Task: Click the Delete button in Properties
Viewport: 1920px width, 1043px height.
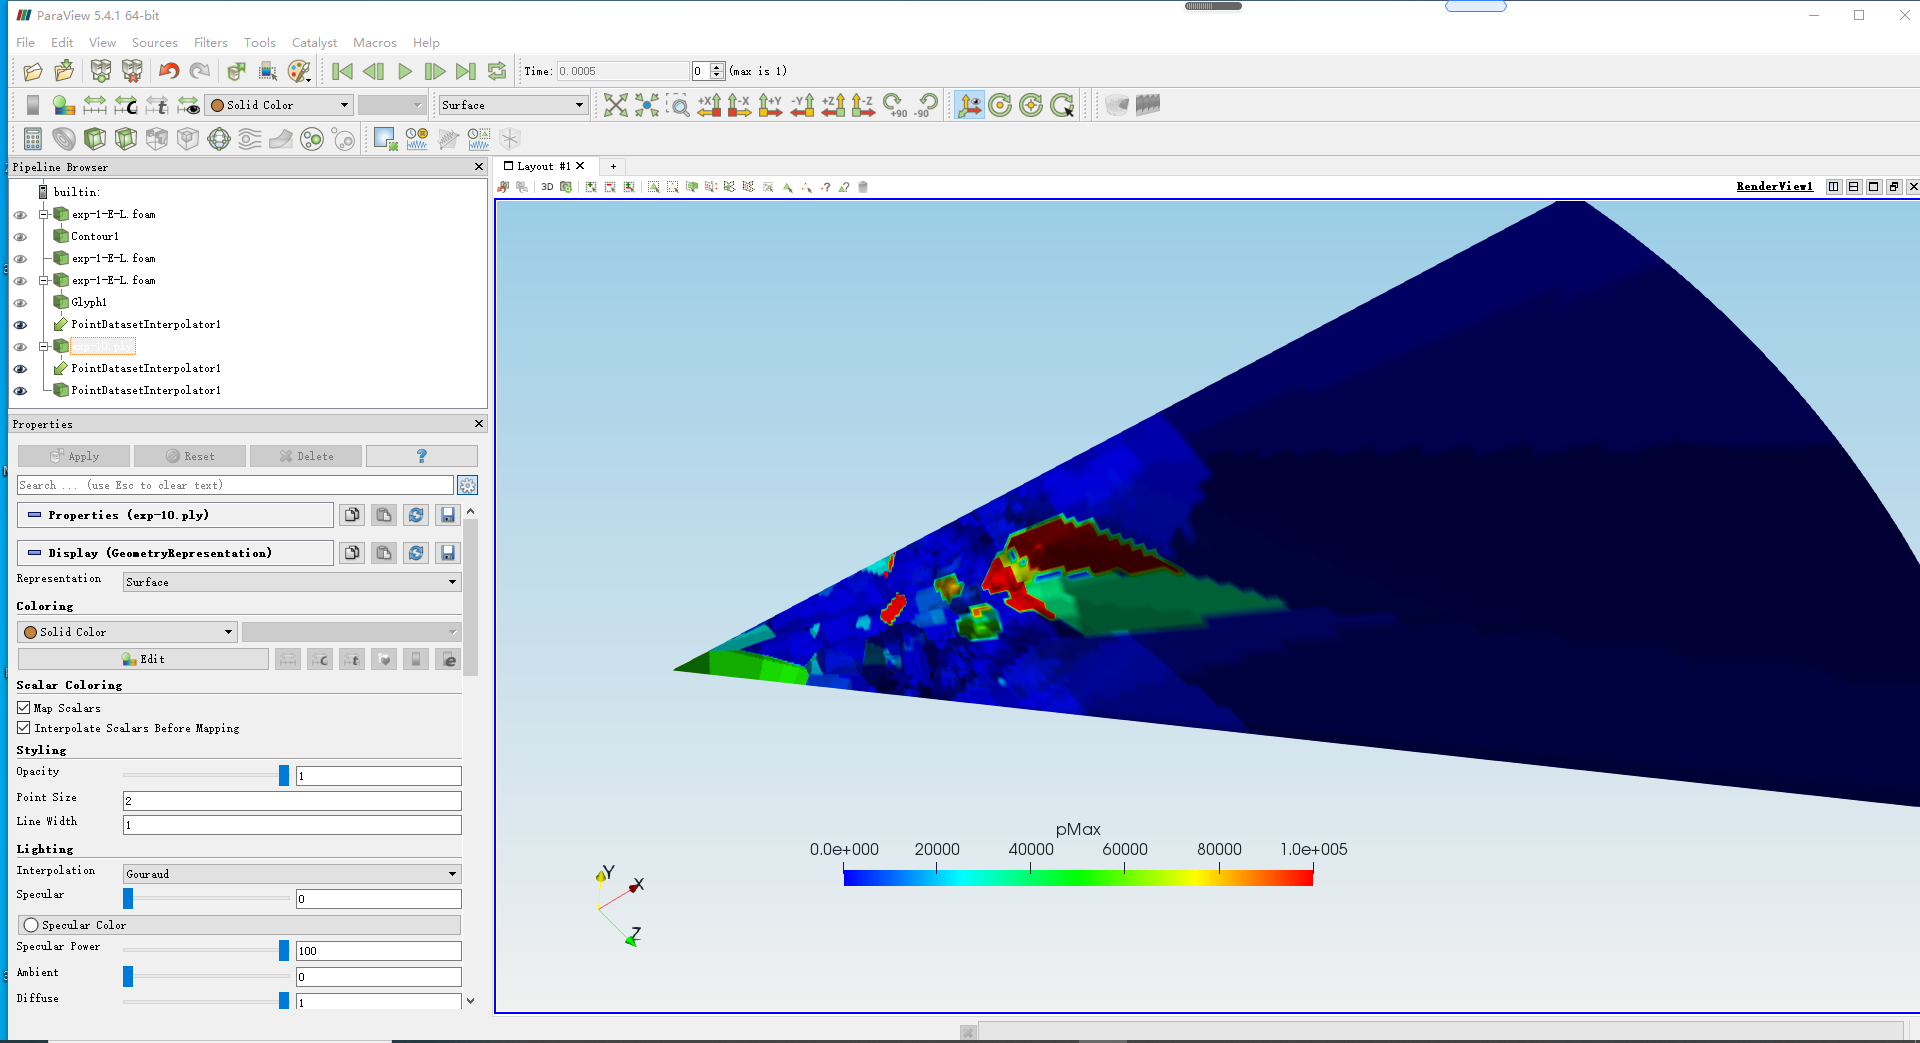Action: click(x=307, y=456)
